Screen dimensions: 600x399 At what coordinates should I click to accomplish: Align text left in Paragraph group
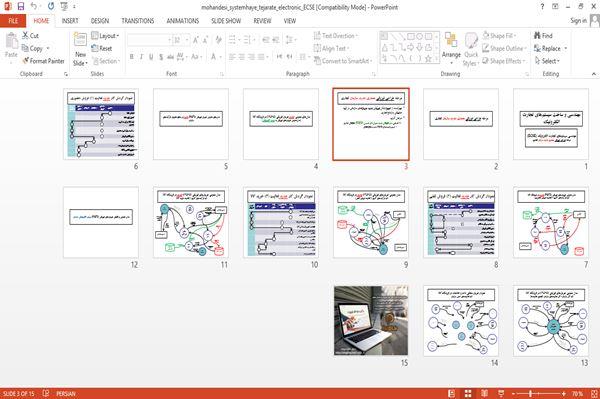(232, 57)
